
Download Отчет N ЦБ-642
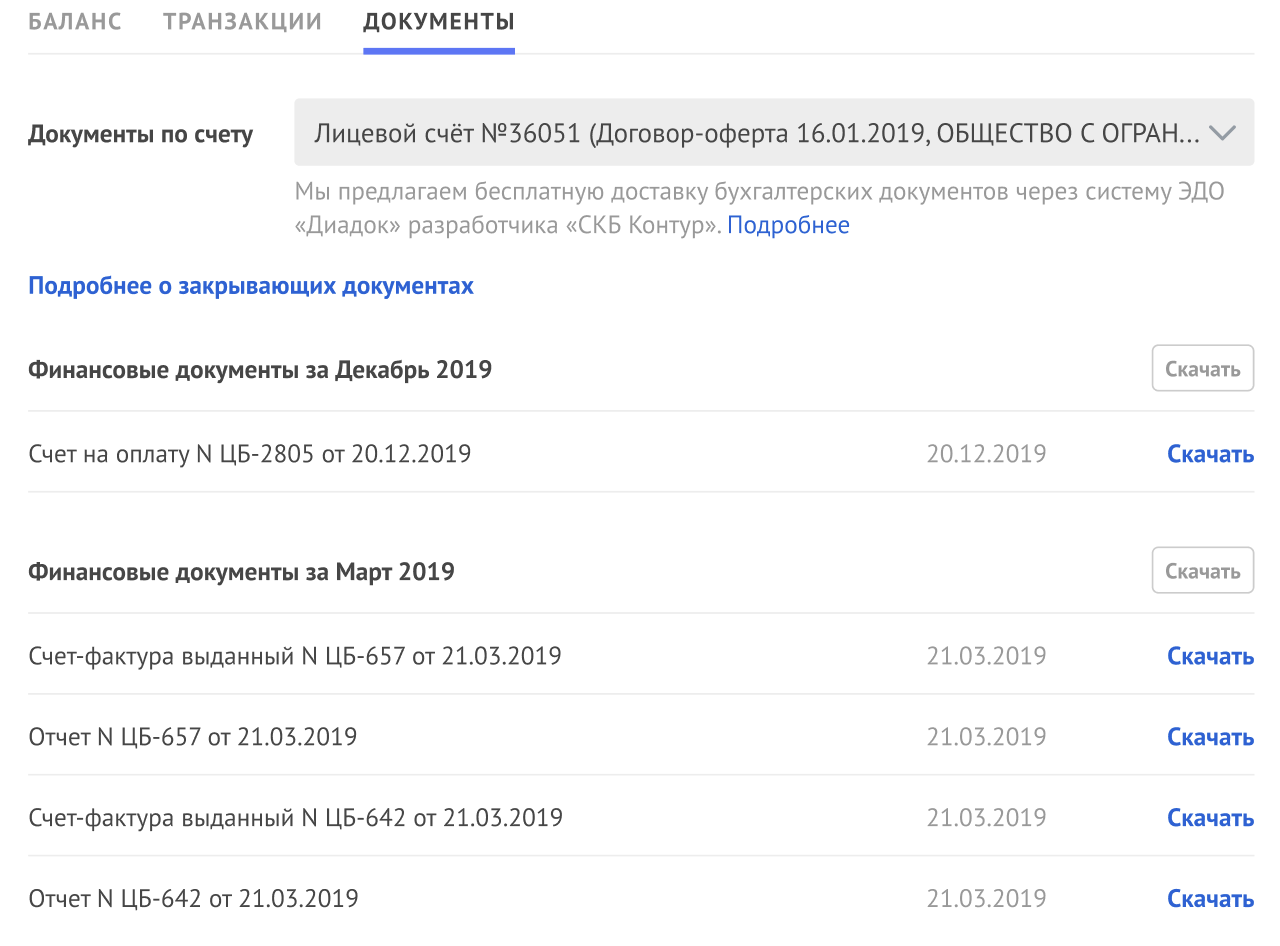(x=1210, y=899)
